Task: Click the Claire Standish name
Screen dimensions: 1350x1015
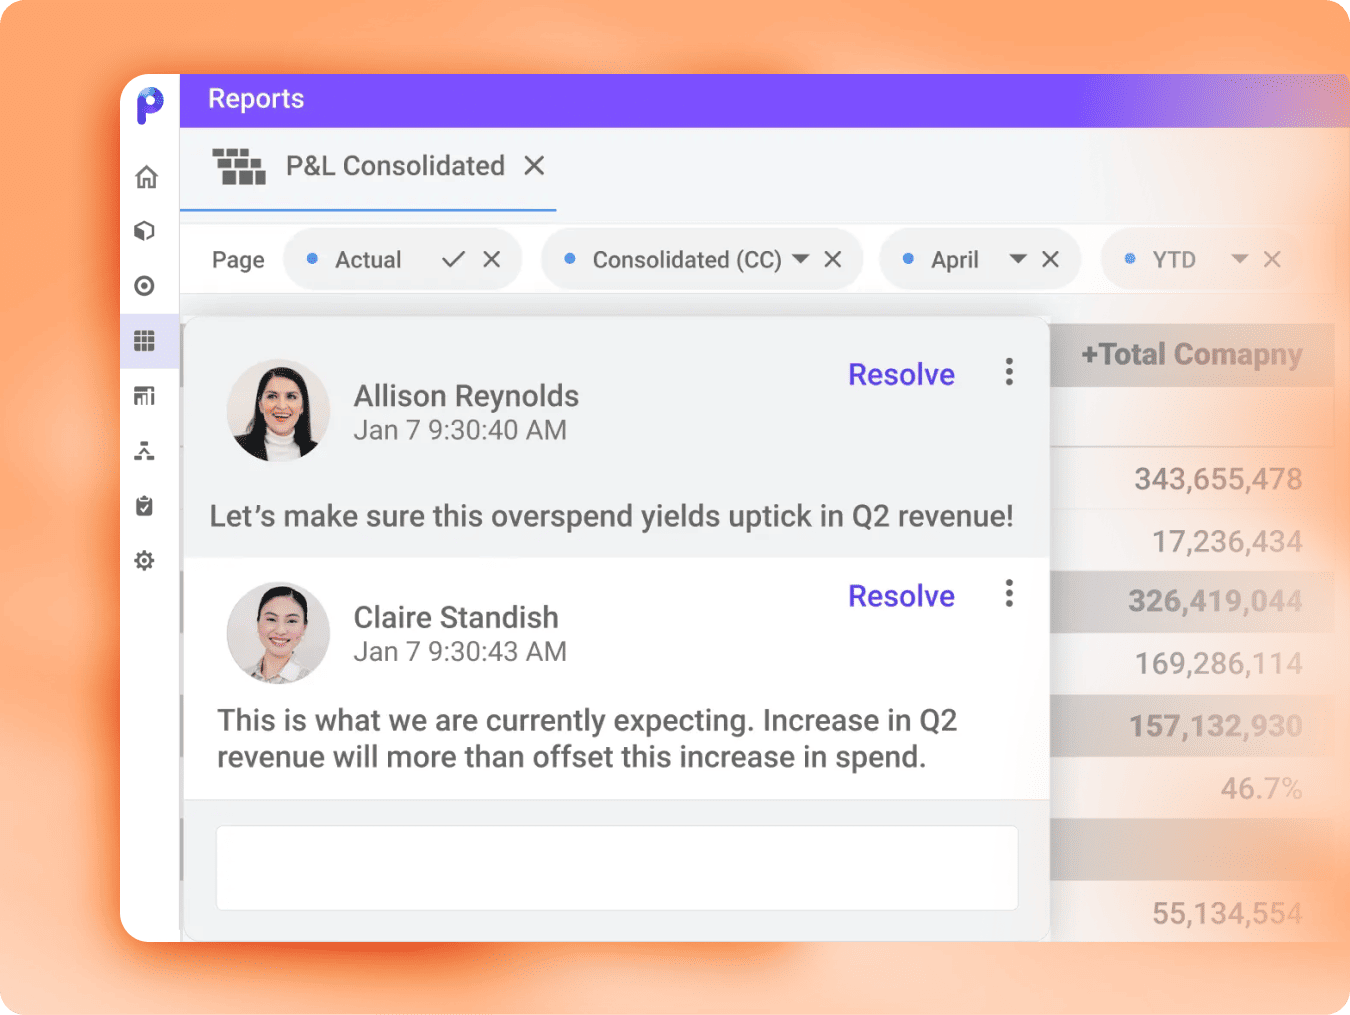Action: (456, 618)
